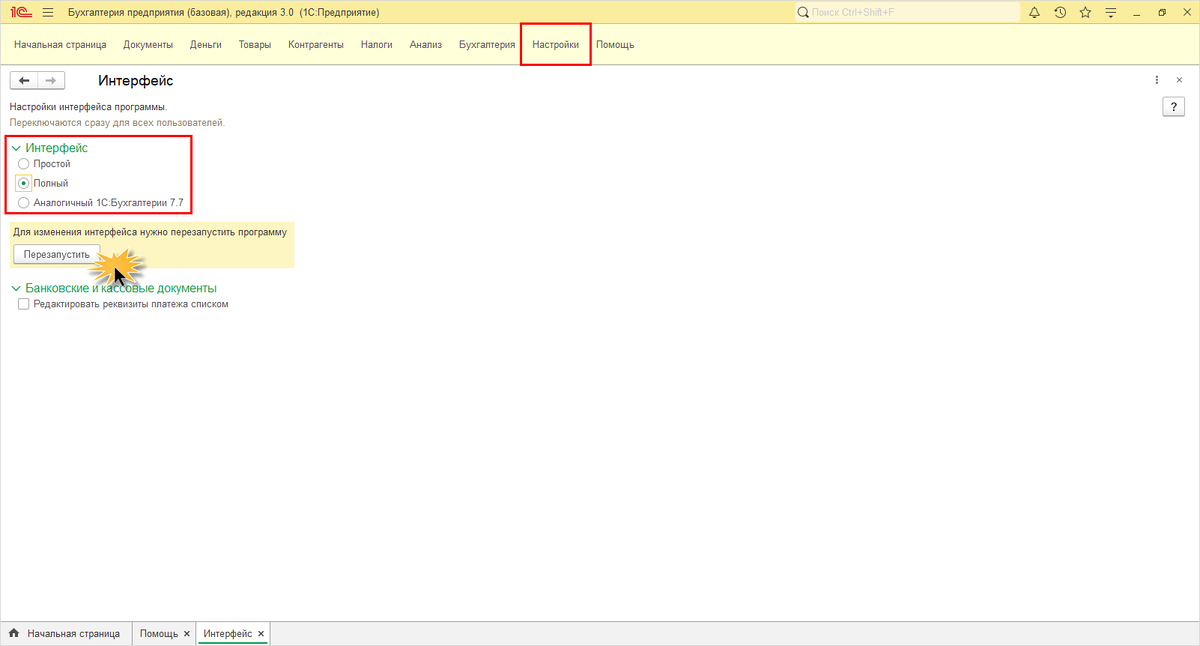Open the form's three-dot more menu
This screenshot has width=1200, height=646.
click(1157, 80)
